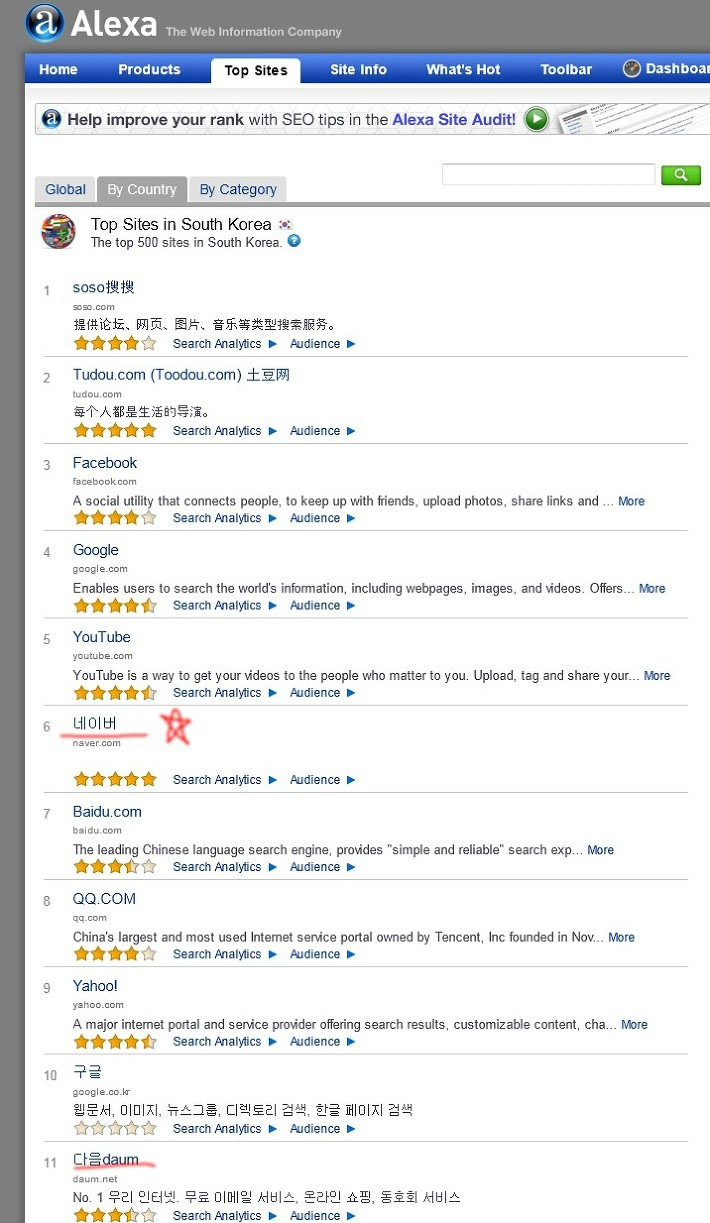Expand More on Baidu.com description
Screen dimensions: 710x1223
point(601,850)
